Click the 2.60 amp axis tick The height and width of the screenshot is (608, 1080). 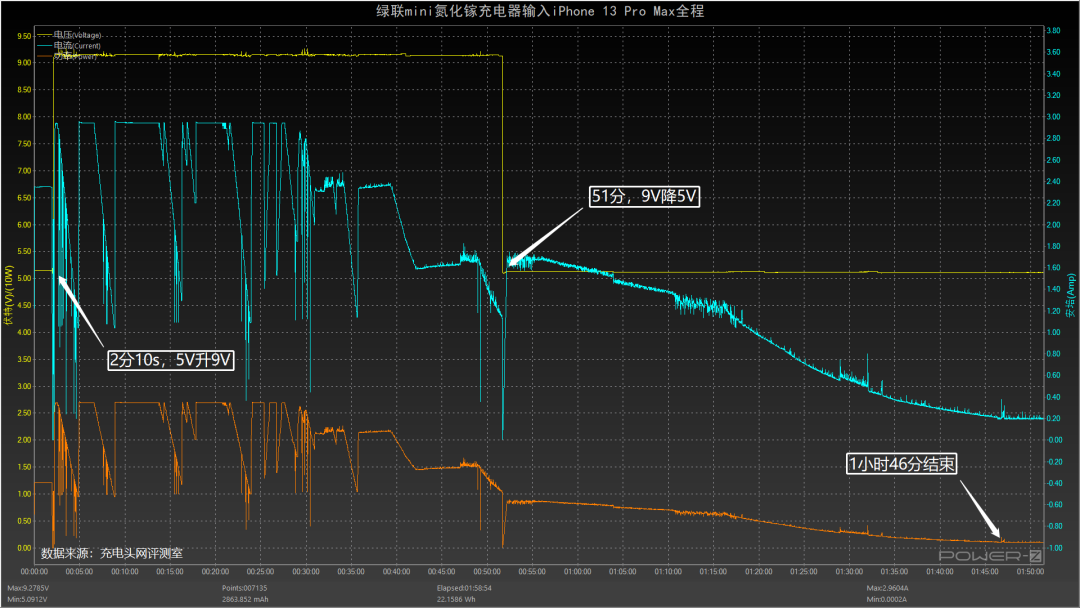pyautogui.click(x=1053, y=160)
